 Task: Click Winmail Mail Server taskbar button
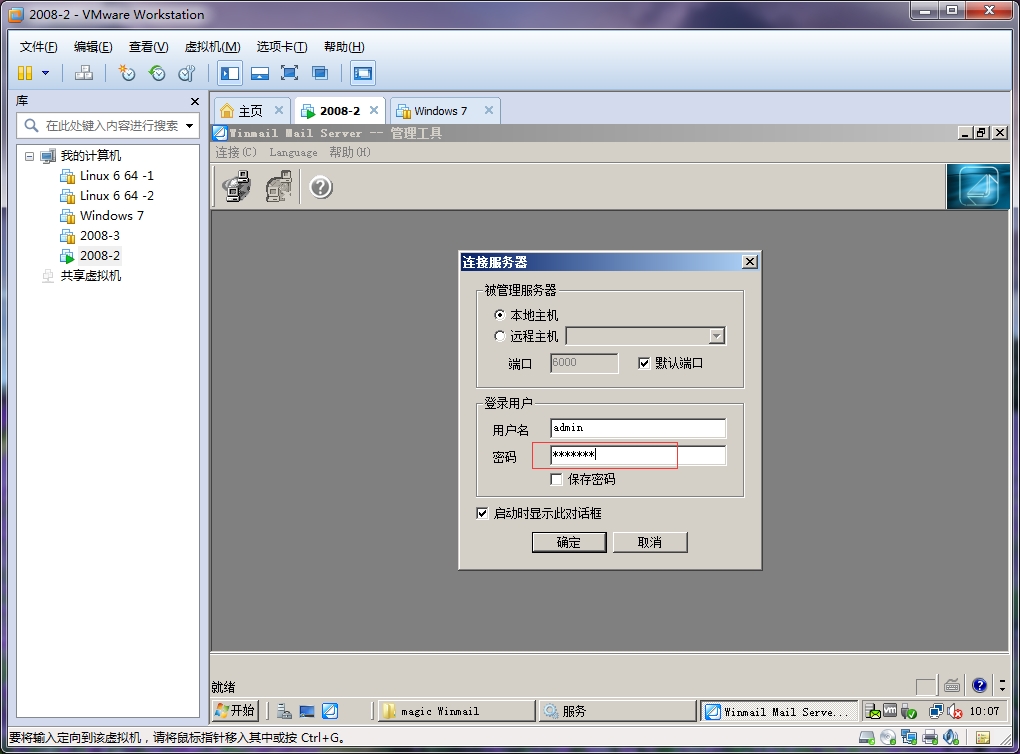(x=779, y=712)
